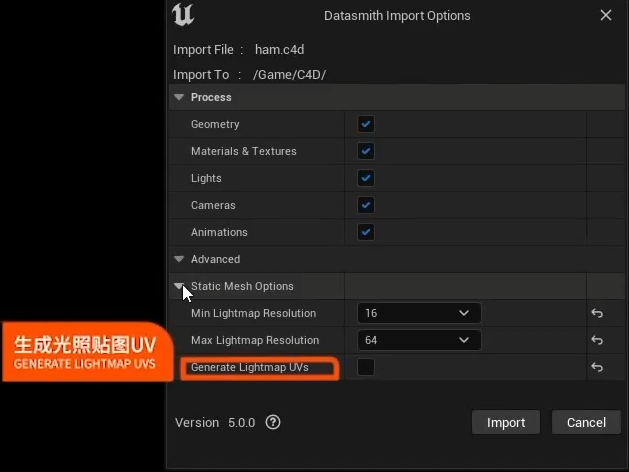Uncheck the Geometry checkbox
This screenshot has width=629, height=472.
366,124
